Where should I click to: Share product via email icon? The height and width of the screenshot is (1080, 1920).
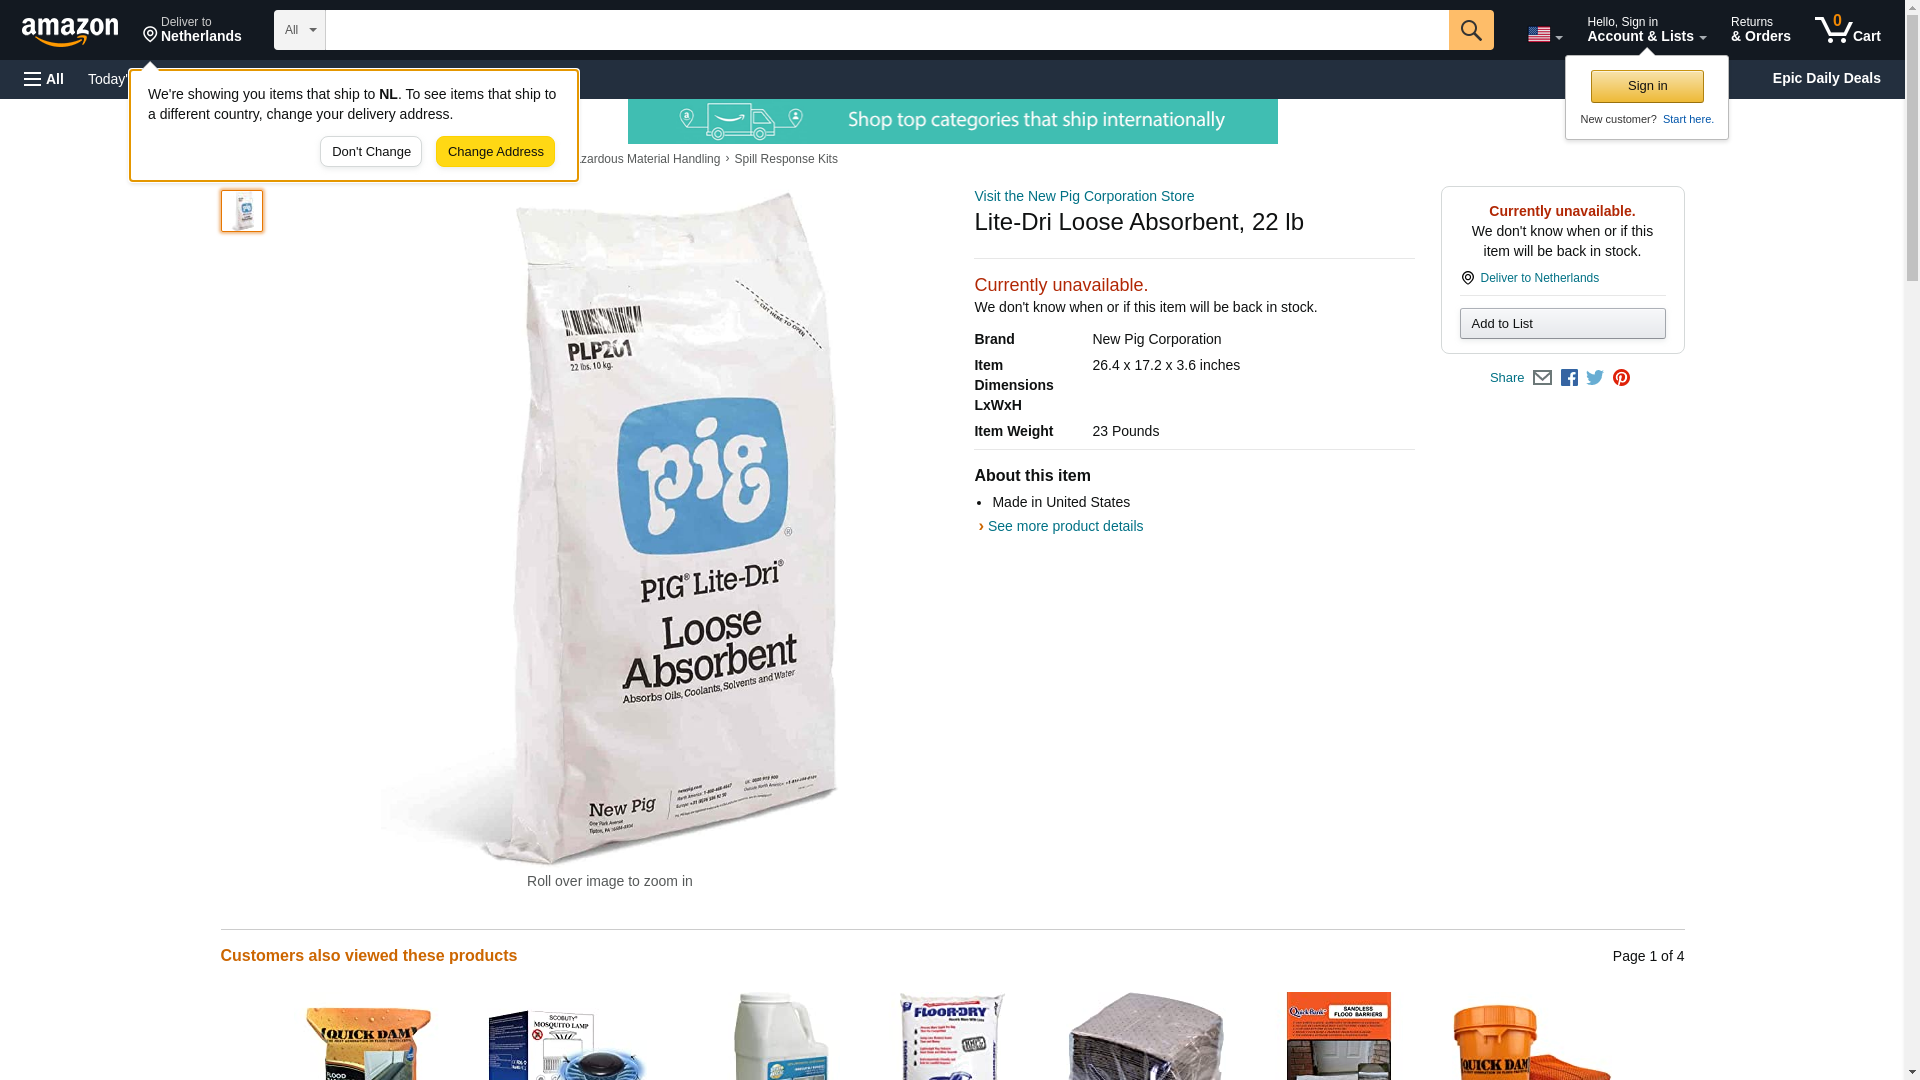click(1542, 378)
